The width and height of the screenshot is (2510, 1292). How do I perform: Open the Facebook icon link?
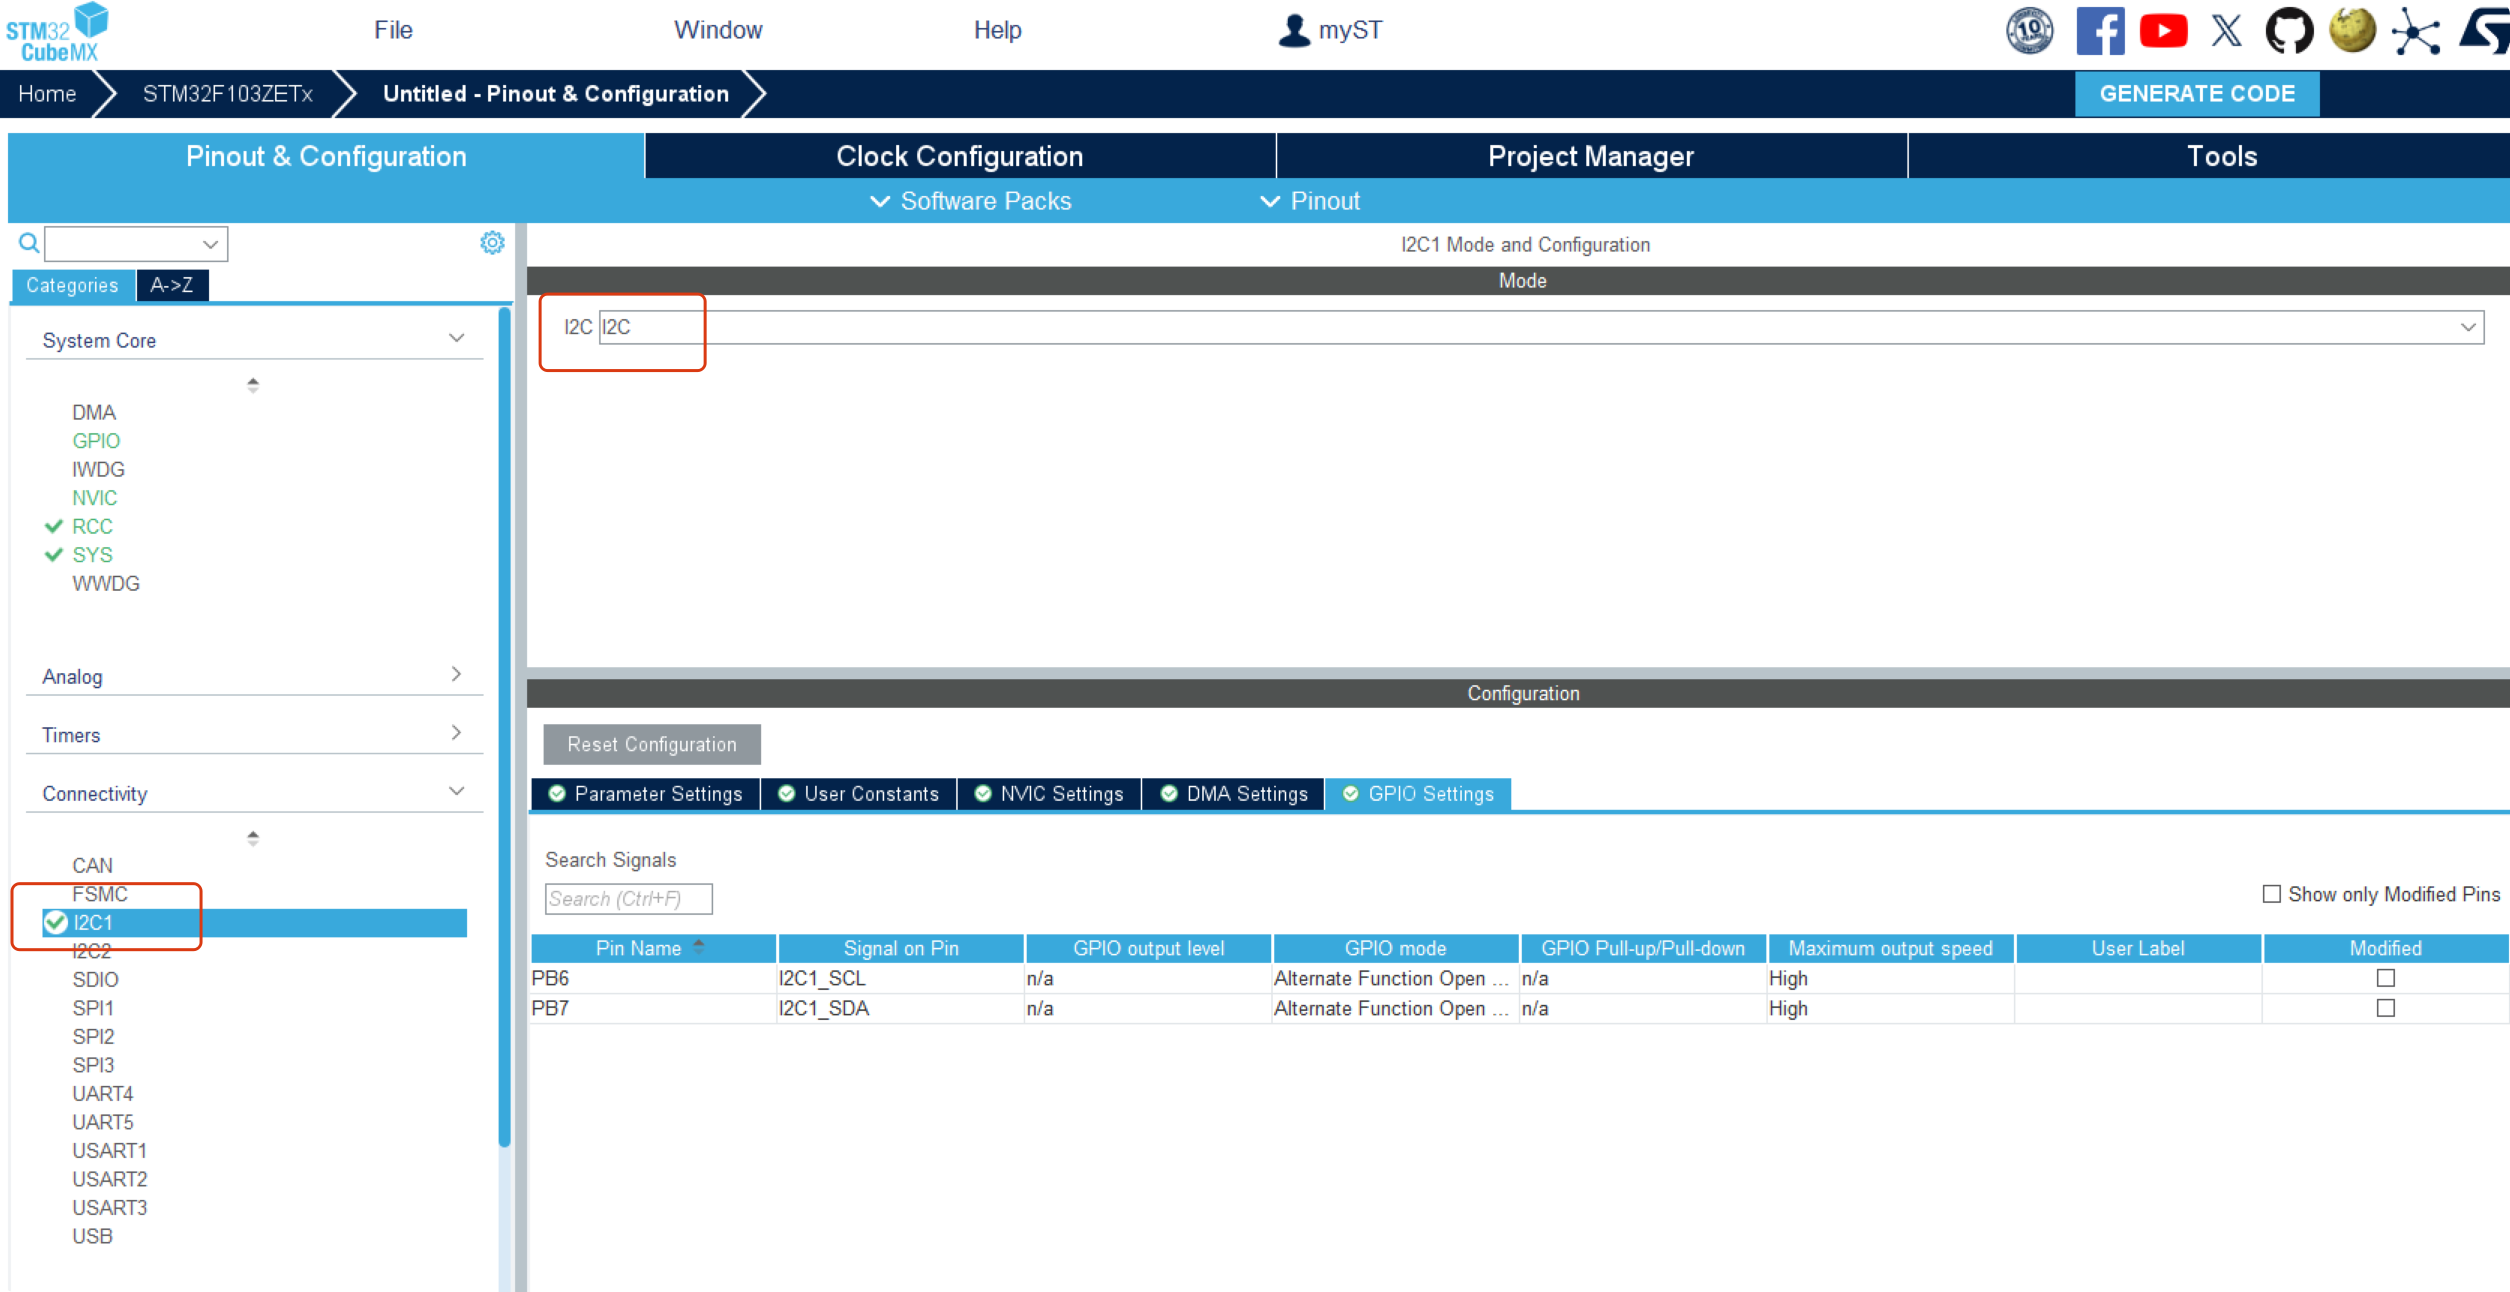tap(2099, 30)
